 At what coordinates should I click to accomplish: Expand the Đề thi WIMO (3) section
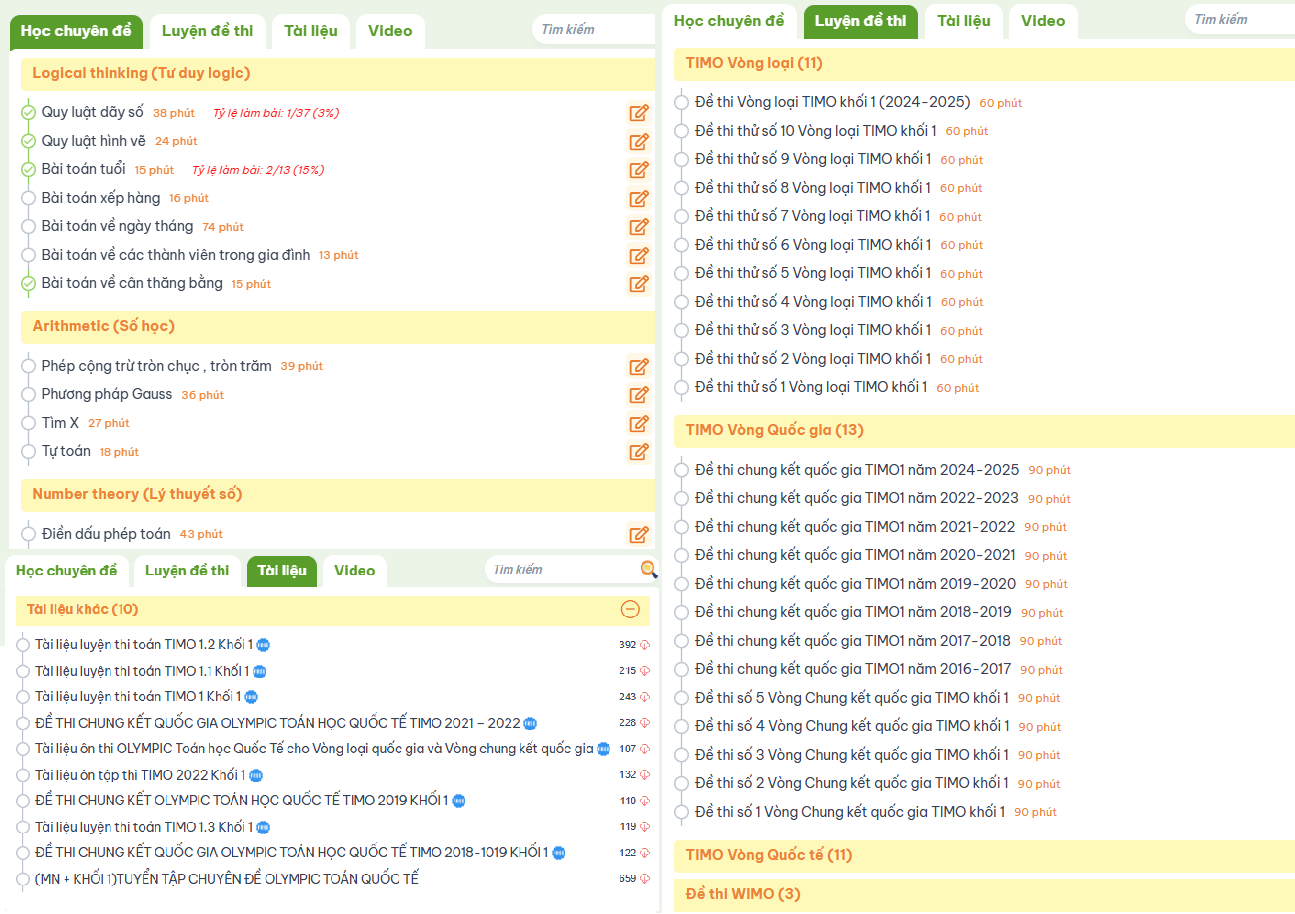[x=984, y=894]
